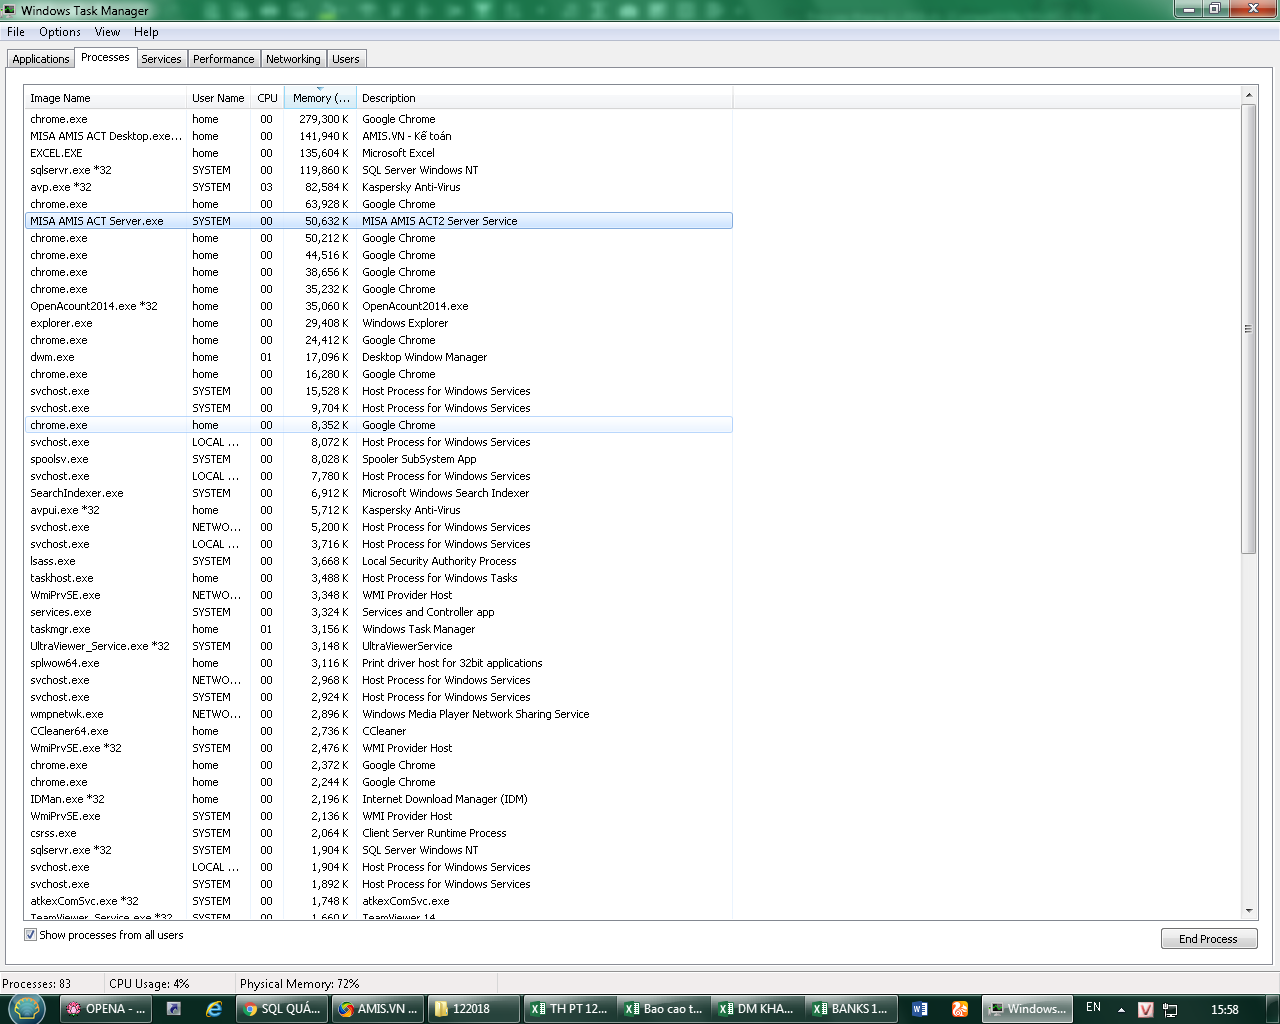Select the SearchIndexer.exe process

click(x=379, y=493)
